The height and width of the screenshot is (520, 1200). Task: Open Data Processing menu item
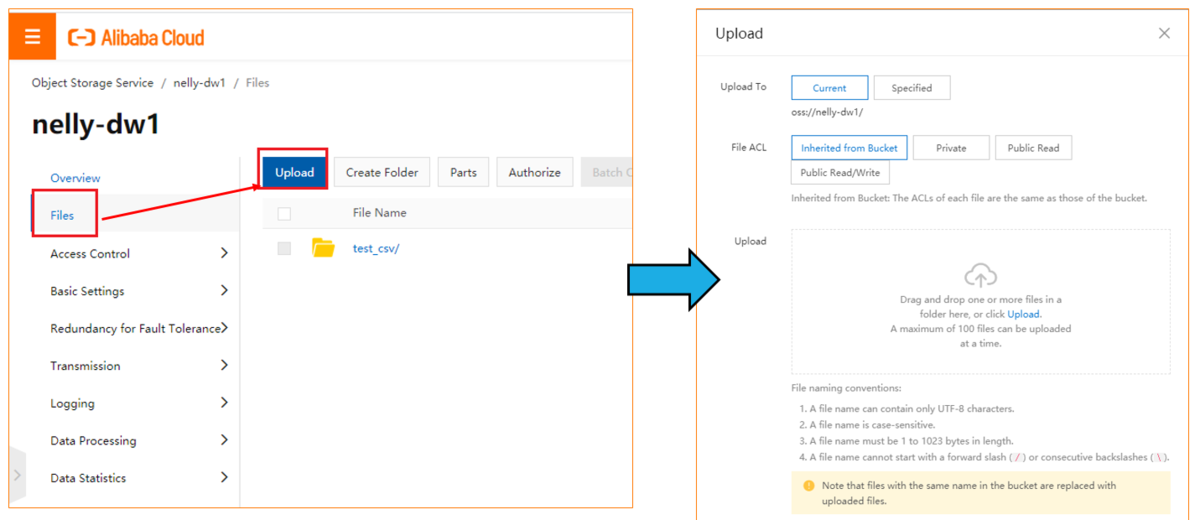(x=93, y=441)
